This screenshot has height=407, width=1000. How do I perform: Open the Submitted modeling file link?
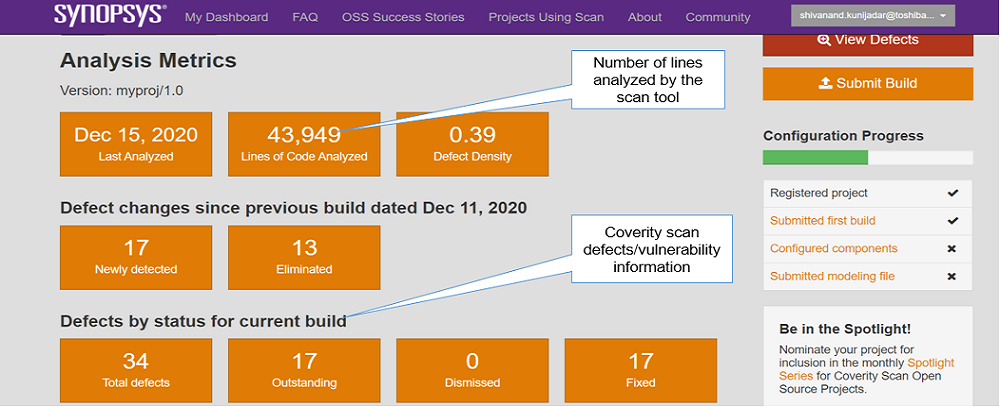(832, 276)
